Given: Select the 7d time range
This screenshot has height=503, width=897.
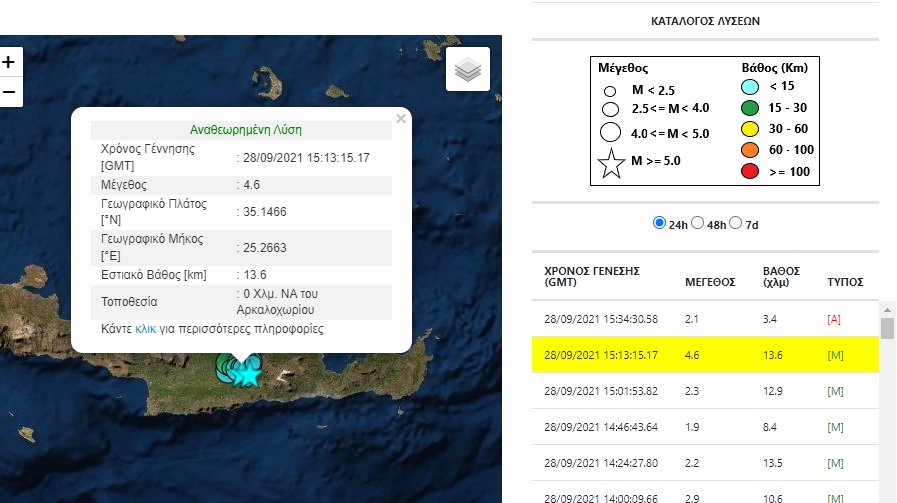Looking at the screenshot, I should (x=736, y=223).
